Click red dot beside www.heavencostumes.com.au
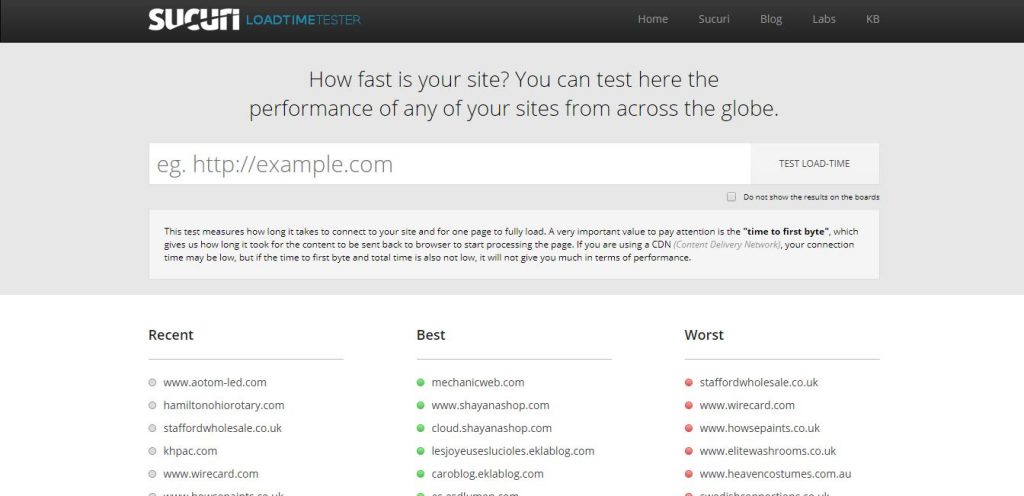 [x=688, y=474]
